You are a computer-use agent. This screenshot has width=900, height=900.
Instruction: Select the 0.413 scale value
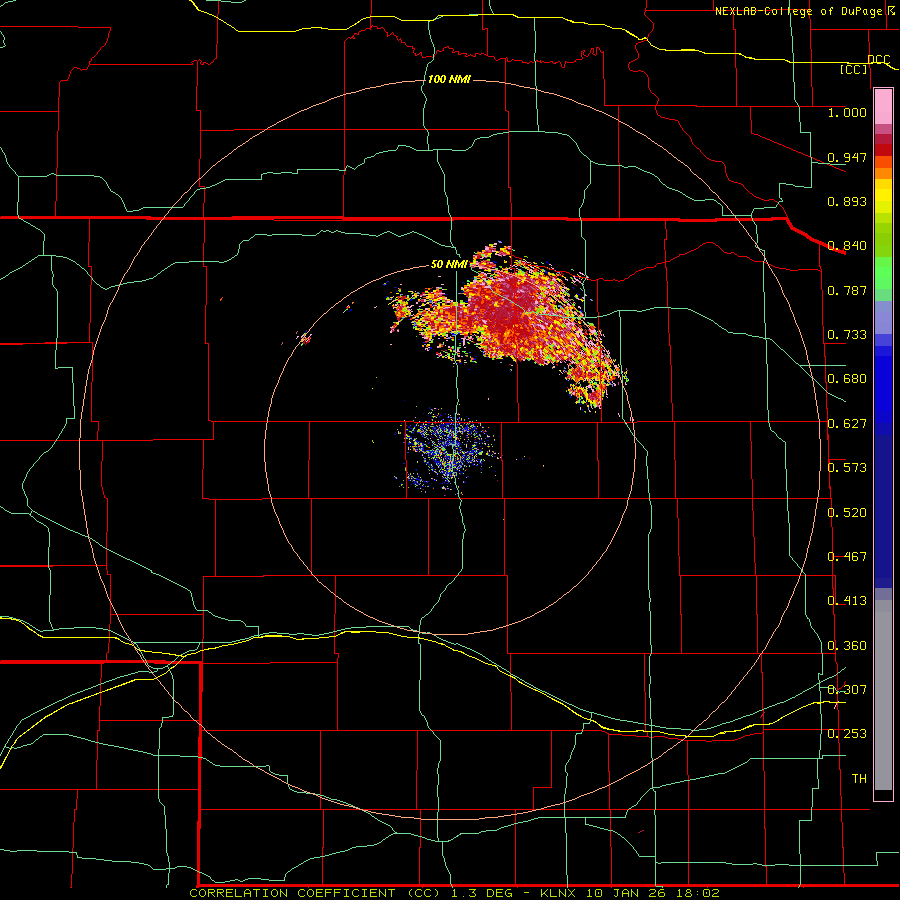tap(847, 601)
